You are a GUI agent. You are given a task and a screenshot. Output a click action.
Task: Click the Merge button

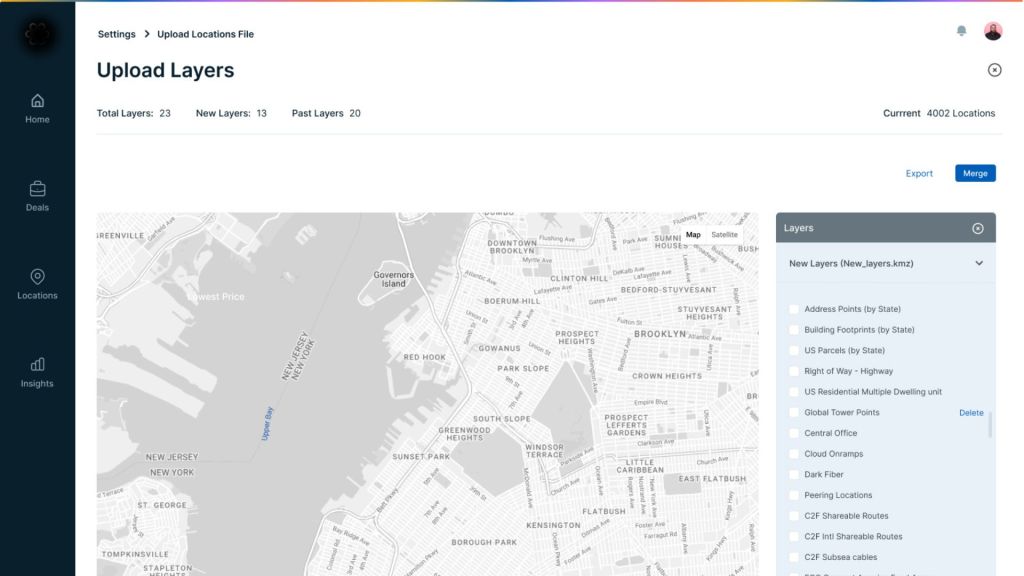pos(975,173)
